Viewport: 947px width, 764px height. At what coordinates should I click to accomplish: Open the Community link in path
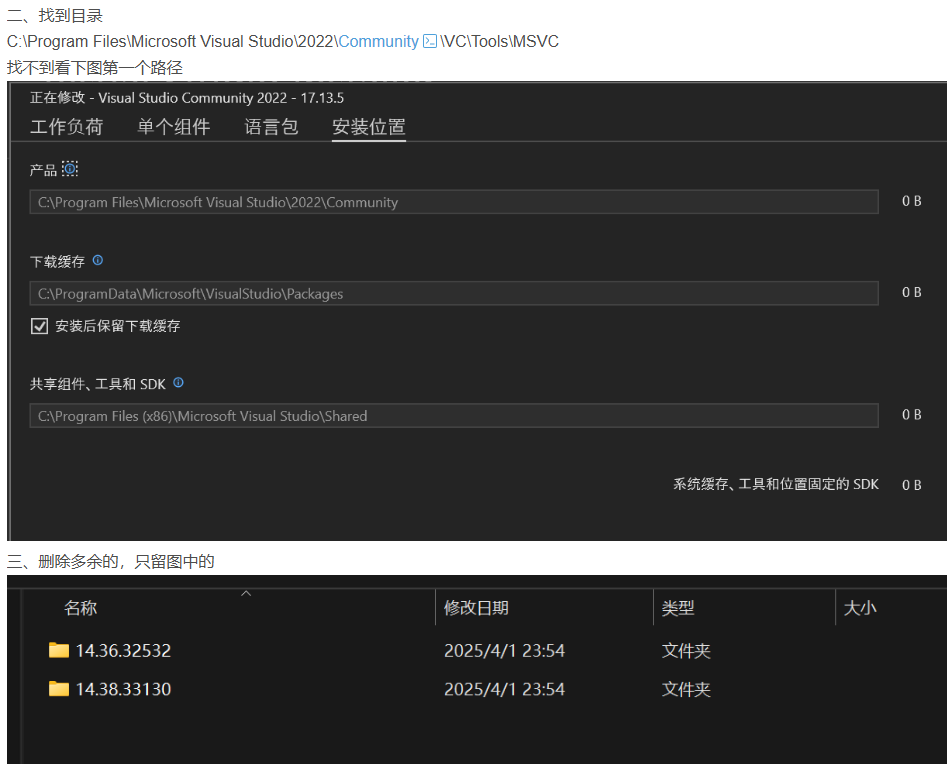click(x=378, y=41)
